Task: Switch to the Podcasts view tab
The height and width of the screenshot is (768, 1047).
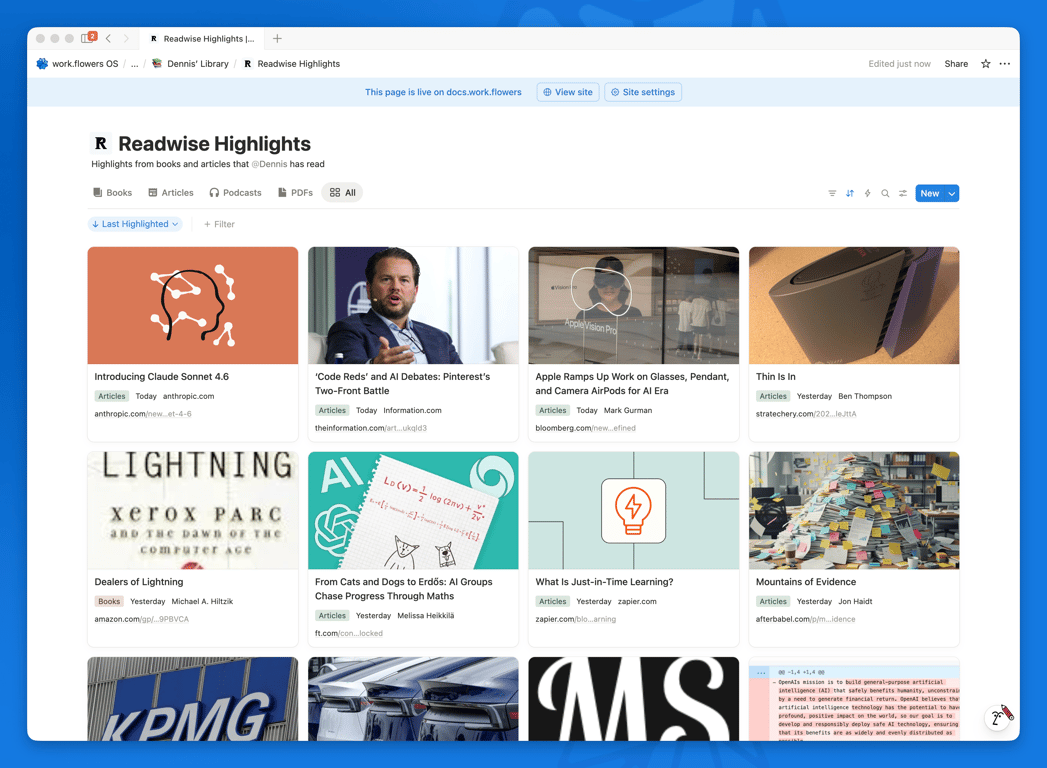Action: click(235, 193)
